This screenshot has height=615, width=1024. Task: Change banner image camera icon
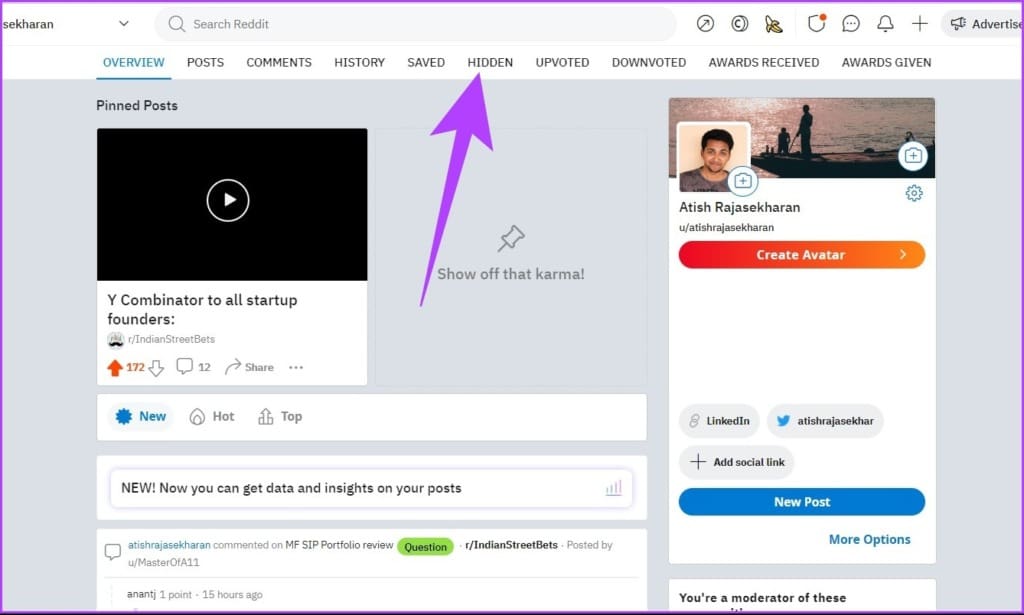pos(913,156)
